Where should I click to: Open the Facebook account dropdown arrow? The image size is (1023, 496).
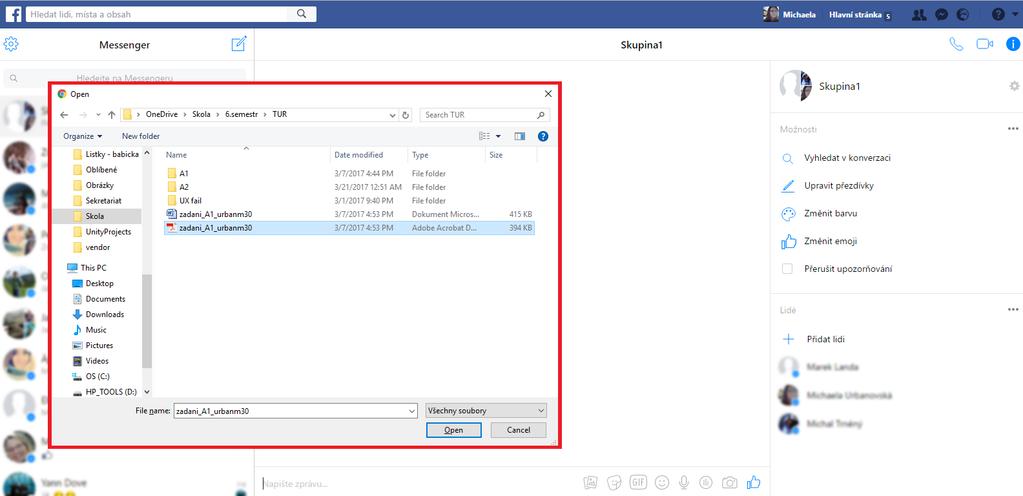tap(1015, 14)
